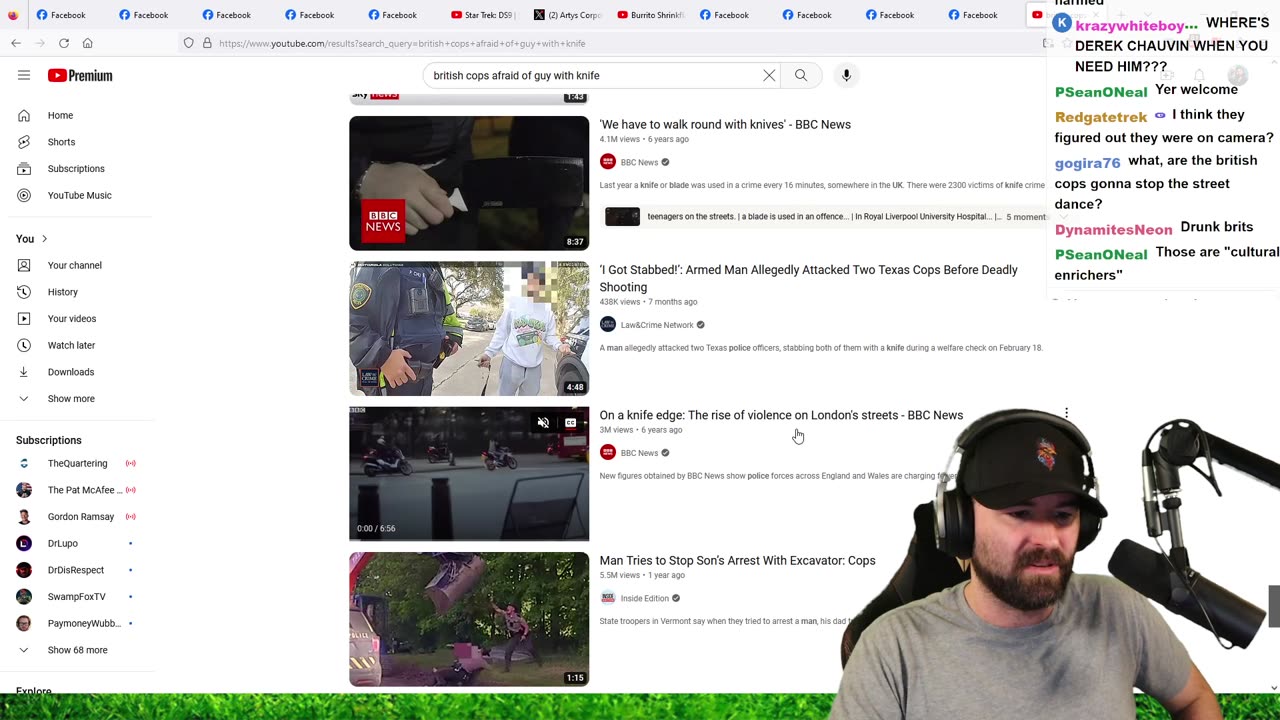The width and height of the screenshot is (1280, 720).
Task: Click the browser home icon
Action: click(x=88, y=43)
